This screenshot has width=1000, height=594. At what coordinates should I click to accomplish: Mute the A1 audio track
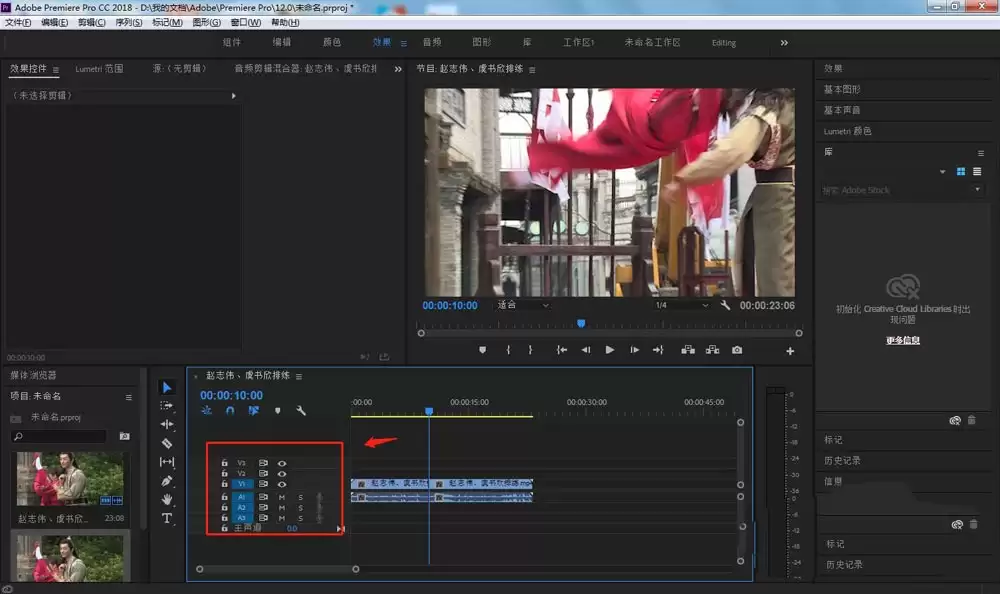[282, 497]
